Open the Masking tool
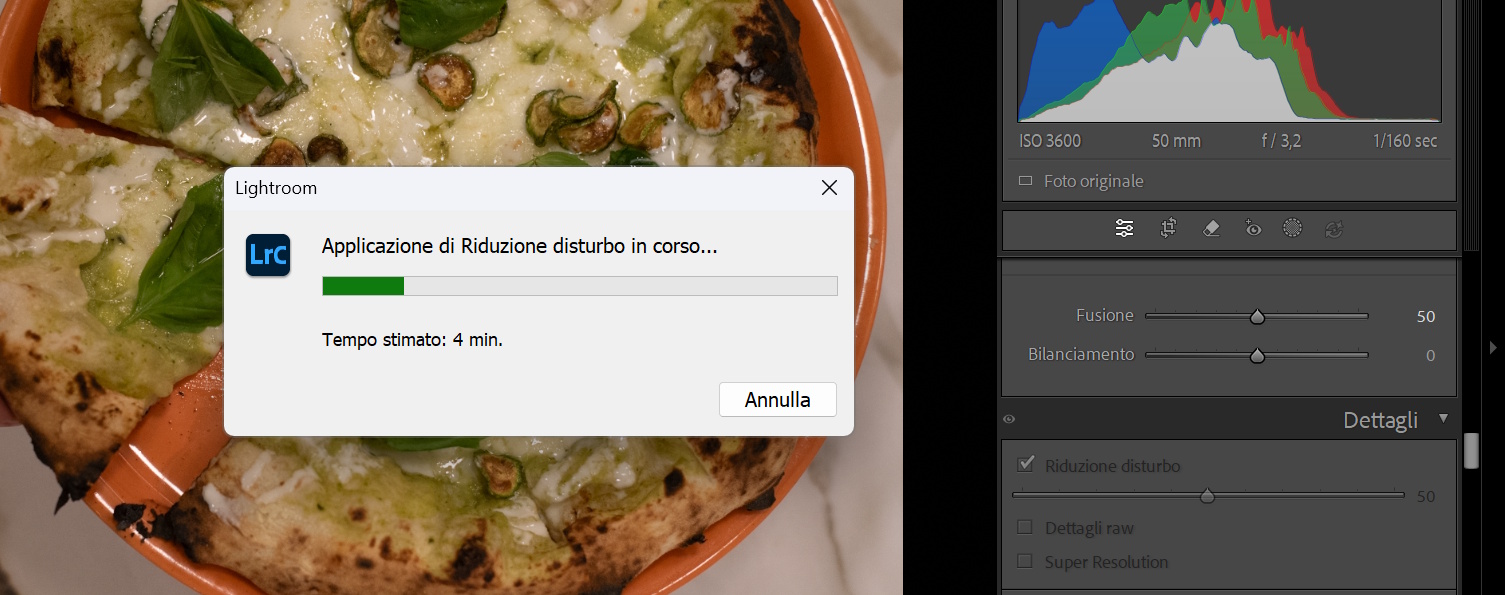The width and height of the screenshot is (1505, 595). (1292, 228)
